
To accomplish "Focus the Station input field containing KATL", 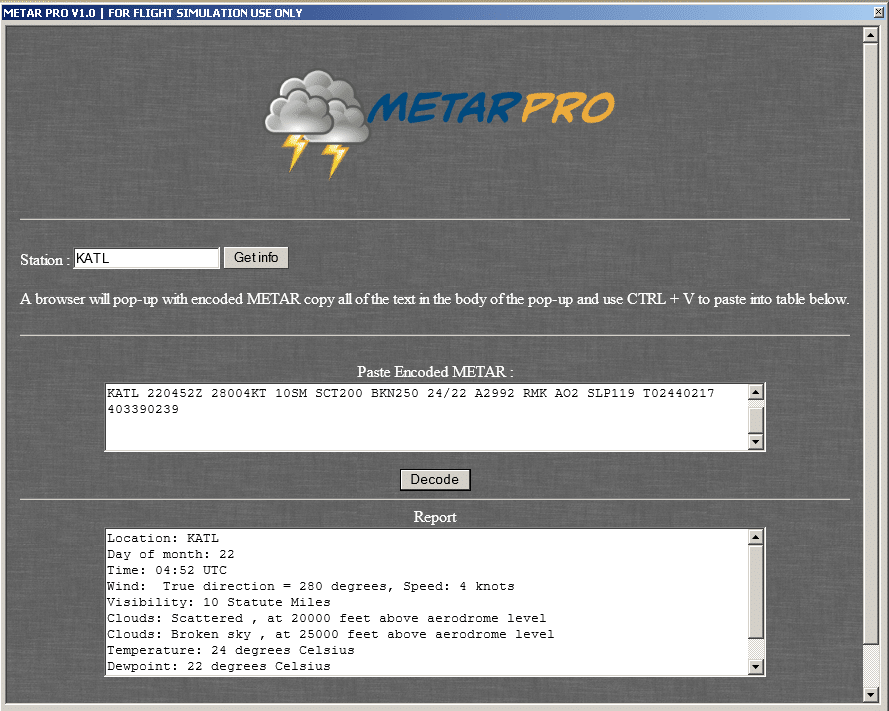I will (146, 258).
